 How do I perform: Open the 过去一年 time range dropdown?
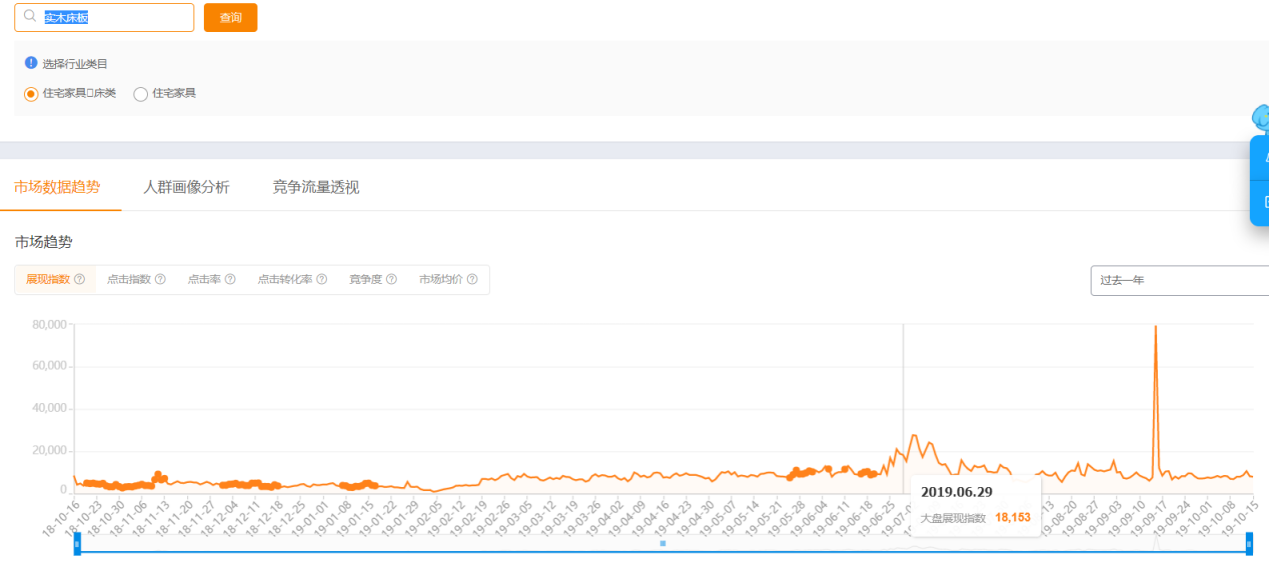(1178, 281)
